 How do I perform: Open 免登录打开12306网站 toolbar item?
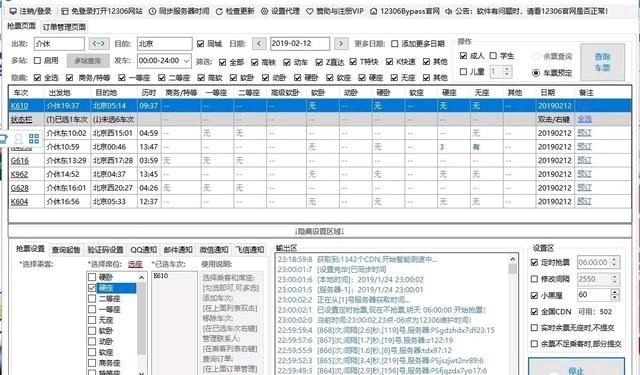[x=102, y=11]
